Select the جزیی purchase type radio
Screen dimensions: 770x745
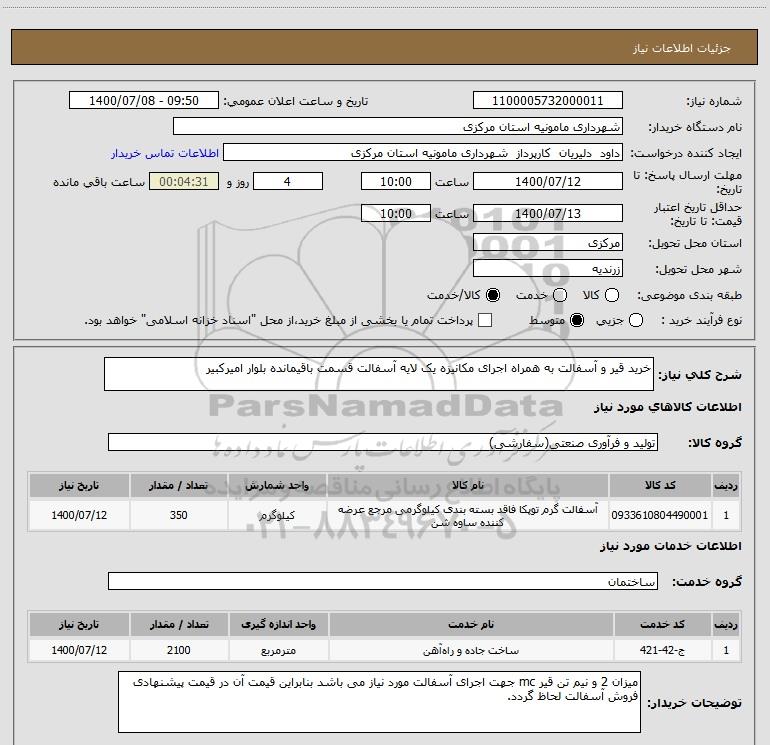[636, 321]
